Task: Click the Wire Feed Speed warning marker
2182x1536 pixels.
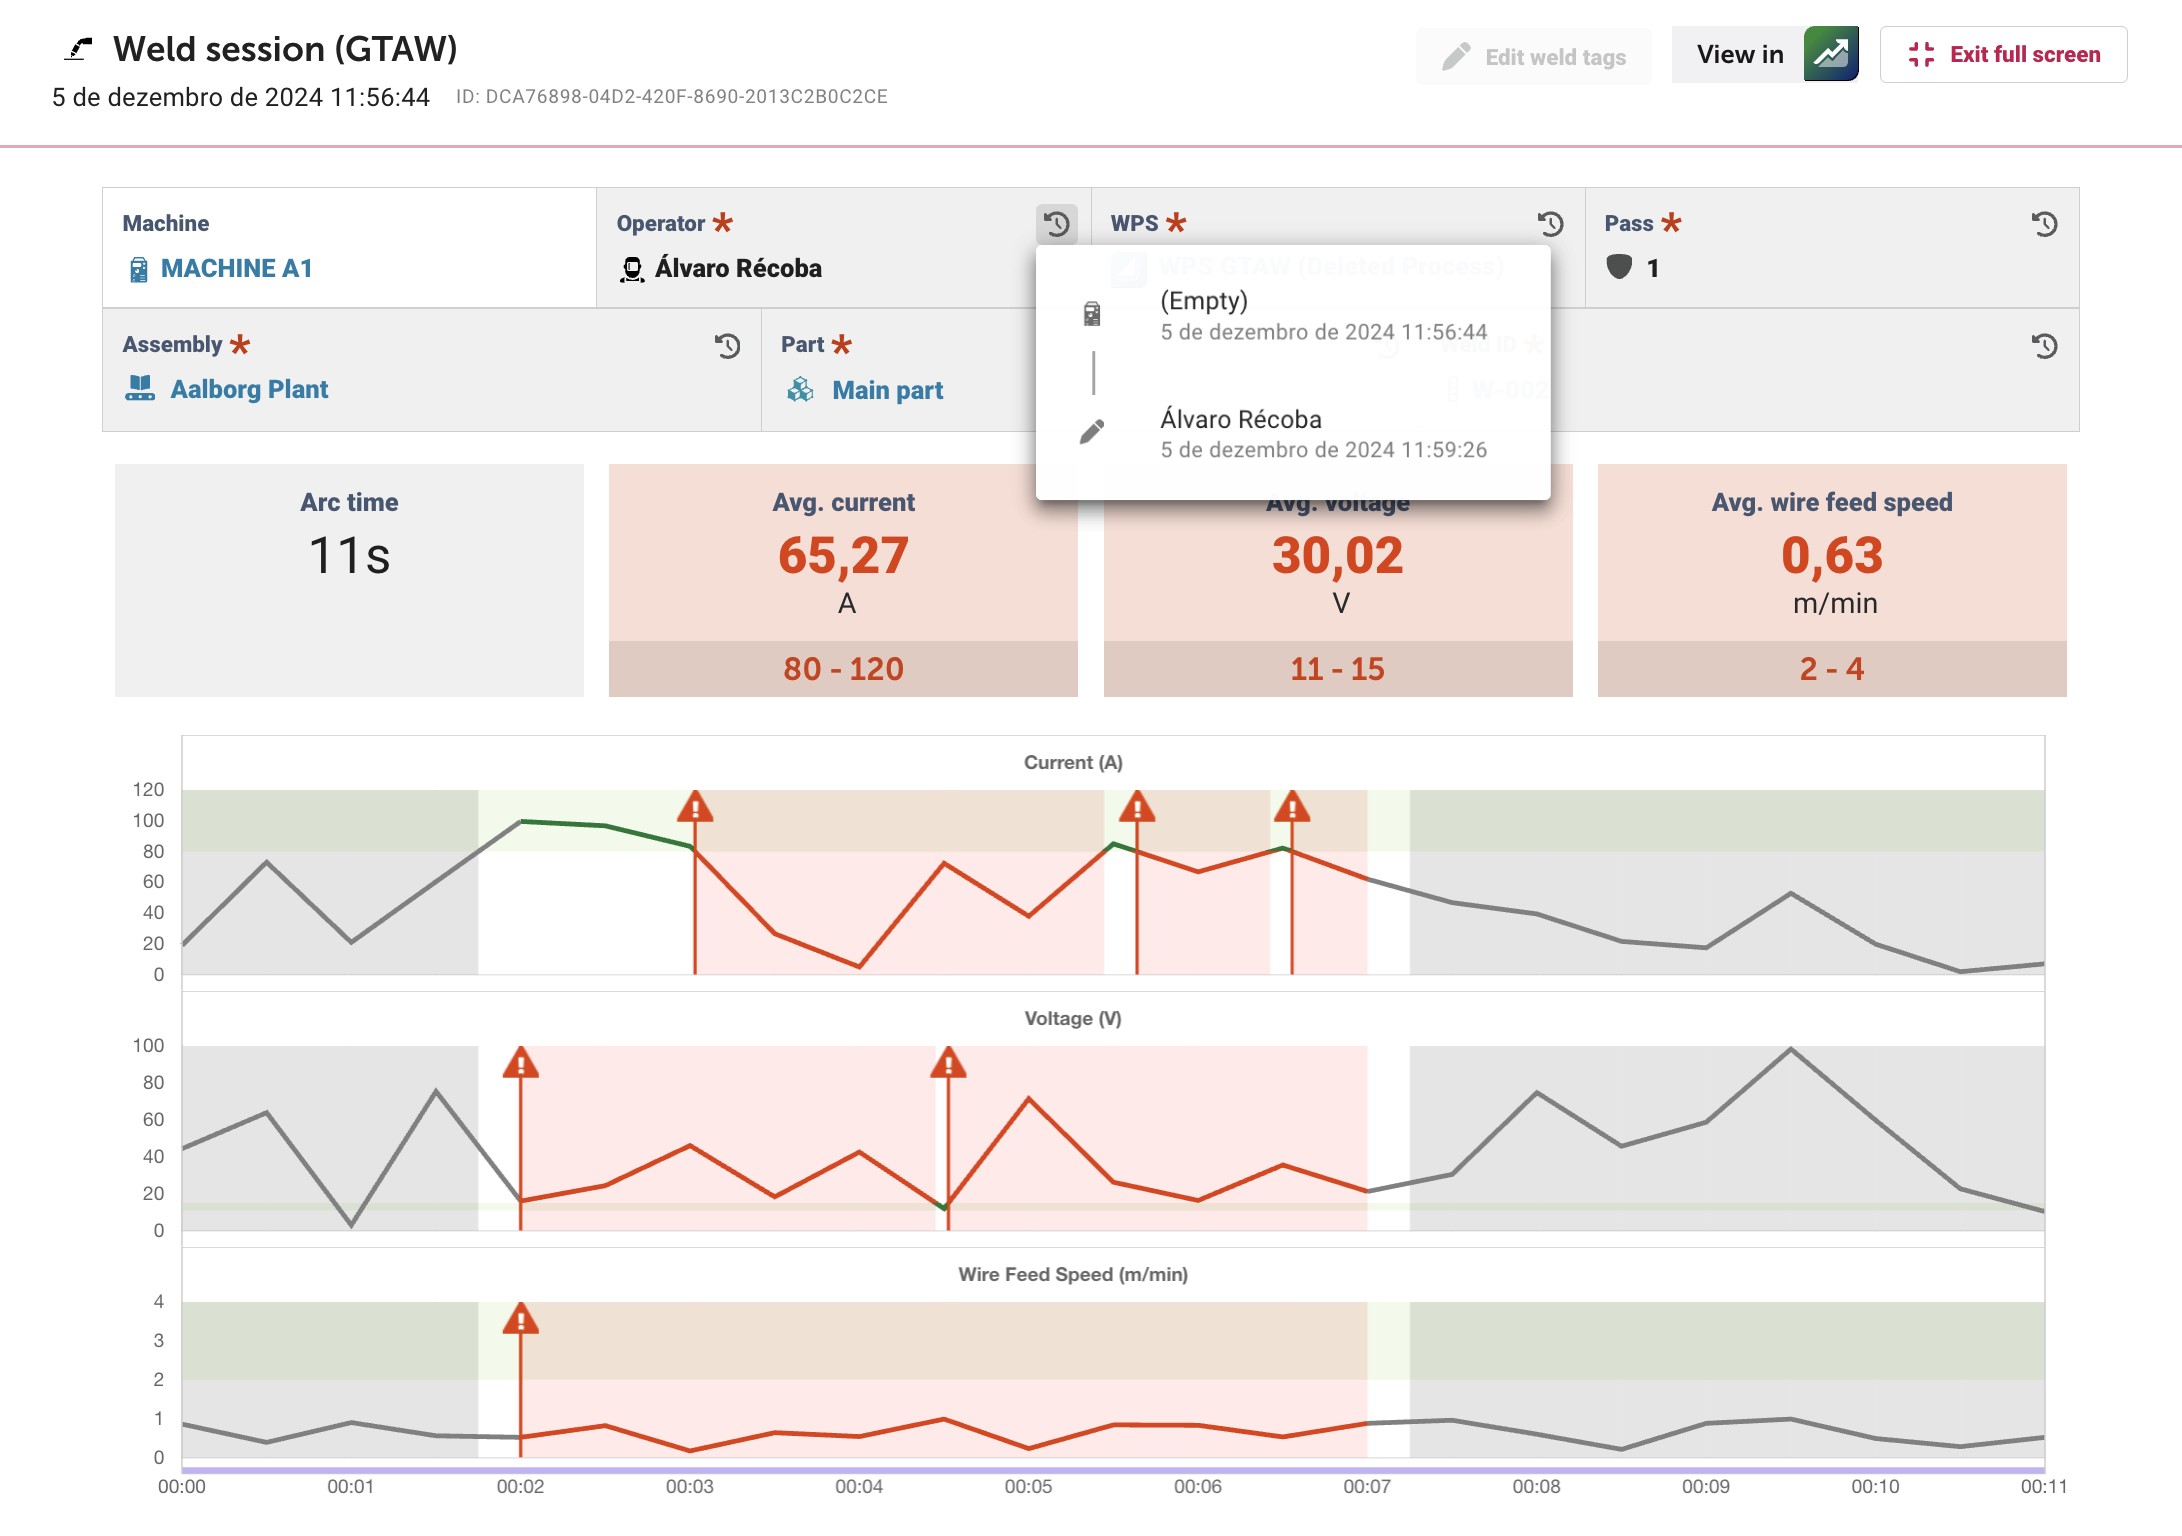Action: [x=521, y=1319]
